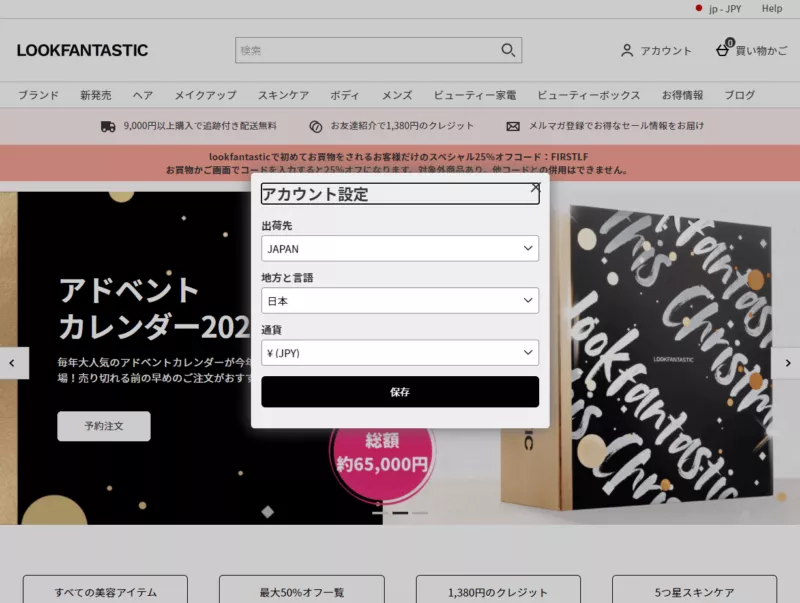Click the right carousel arrow
This screenshot has width=800, height=603.
(790, 364)
